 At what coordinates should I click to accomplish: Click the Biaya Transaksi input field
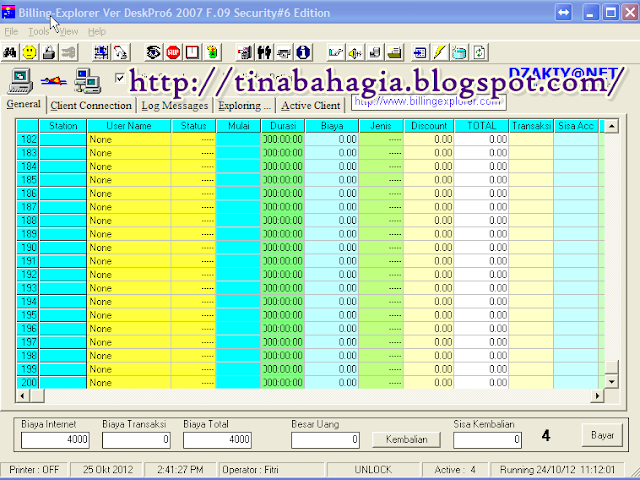[x=136, y=440]
